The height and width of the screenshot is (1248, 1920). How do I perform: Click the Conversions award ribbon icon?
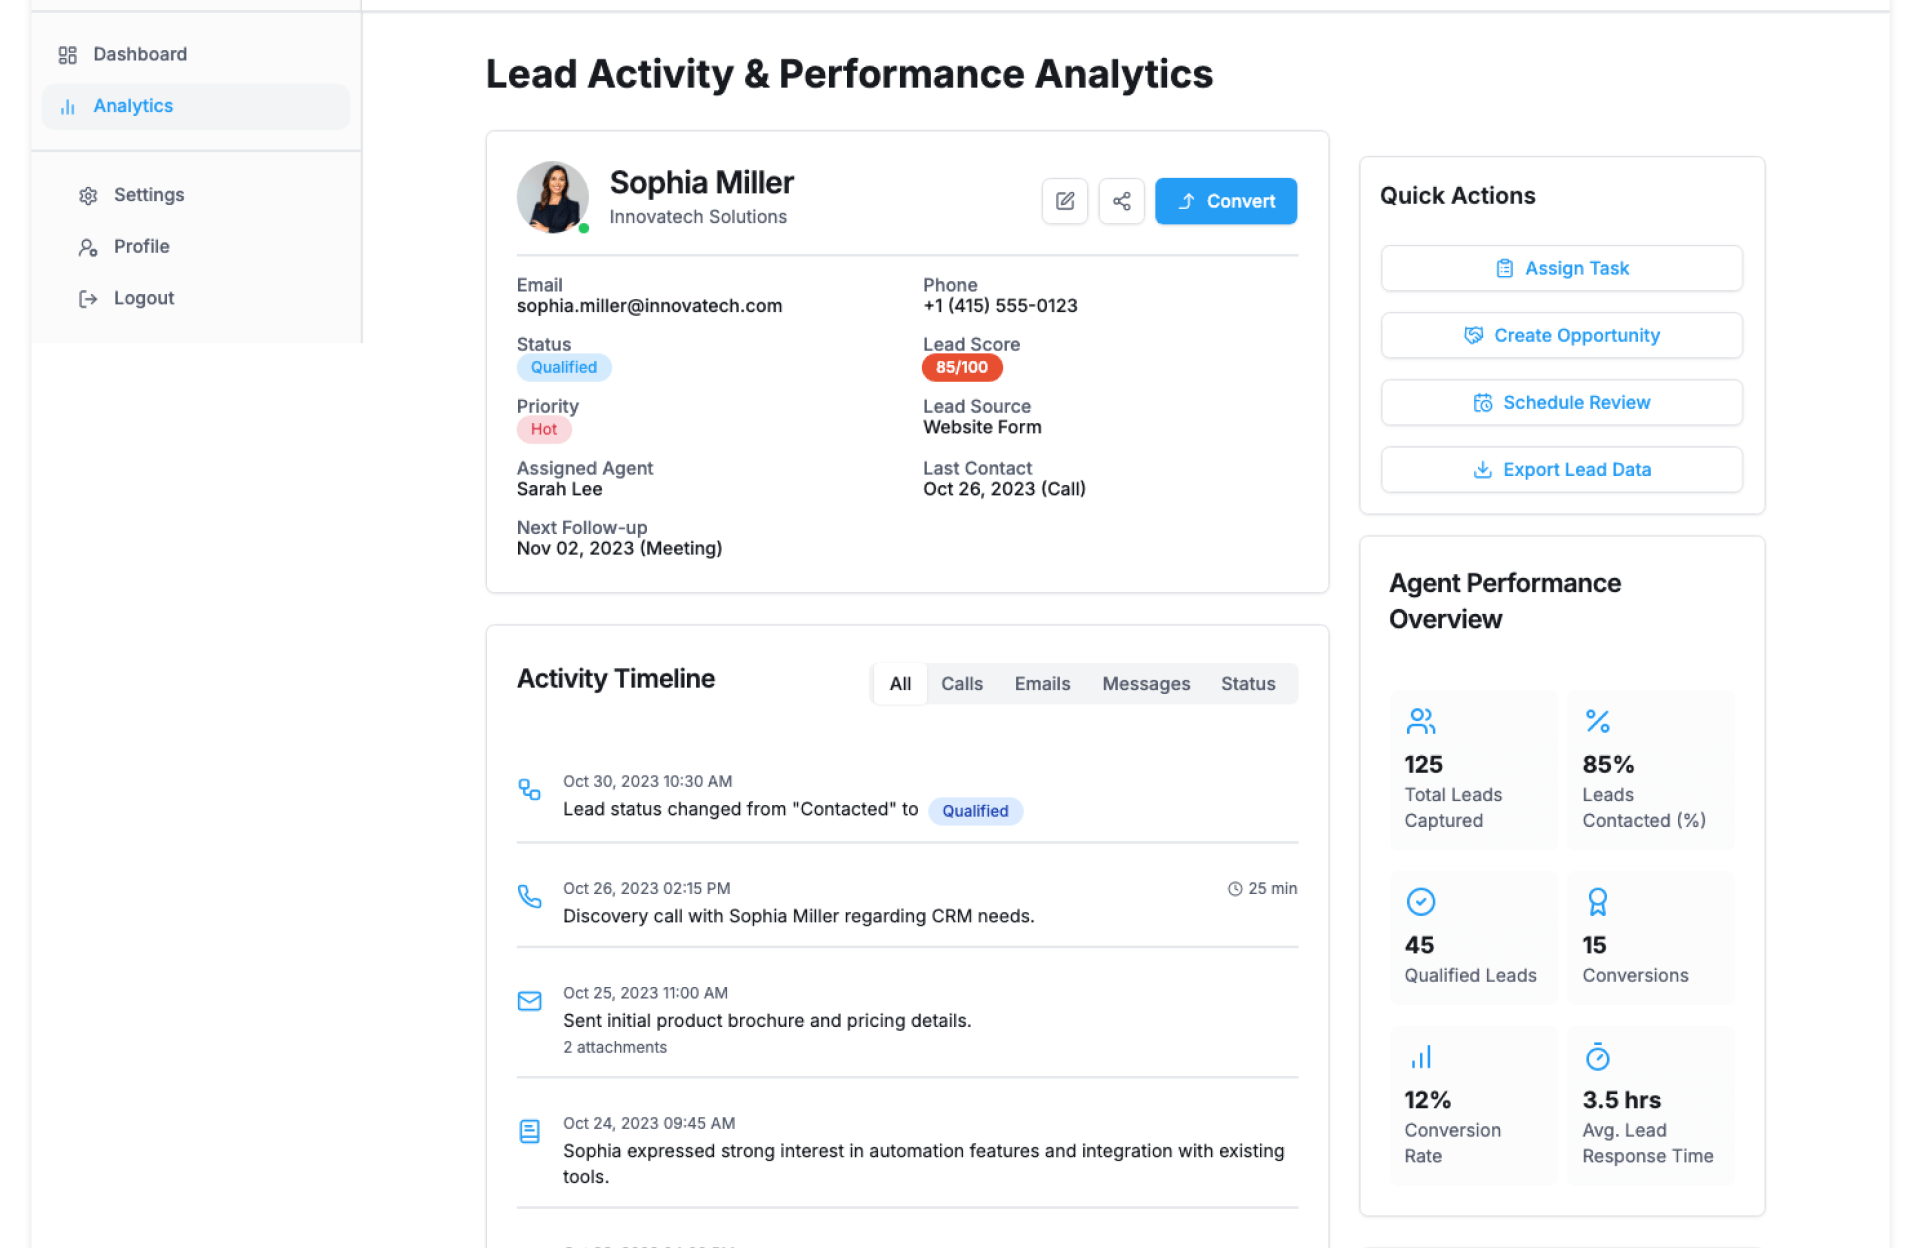click(1597, 902)
